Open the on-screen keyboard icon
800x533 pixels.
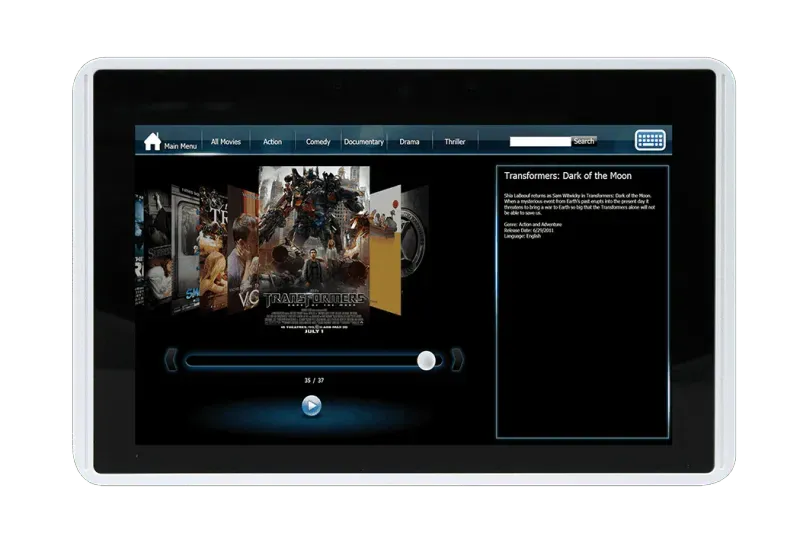(650, 140)
